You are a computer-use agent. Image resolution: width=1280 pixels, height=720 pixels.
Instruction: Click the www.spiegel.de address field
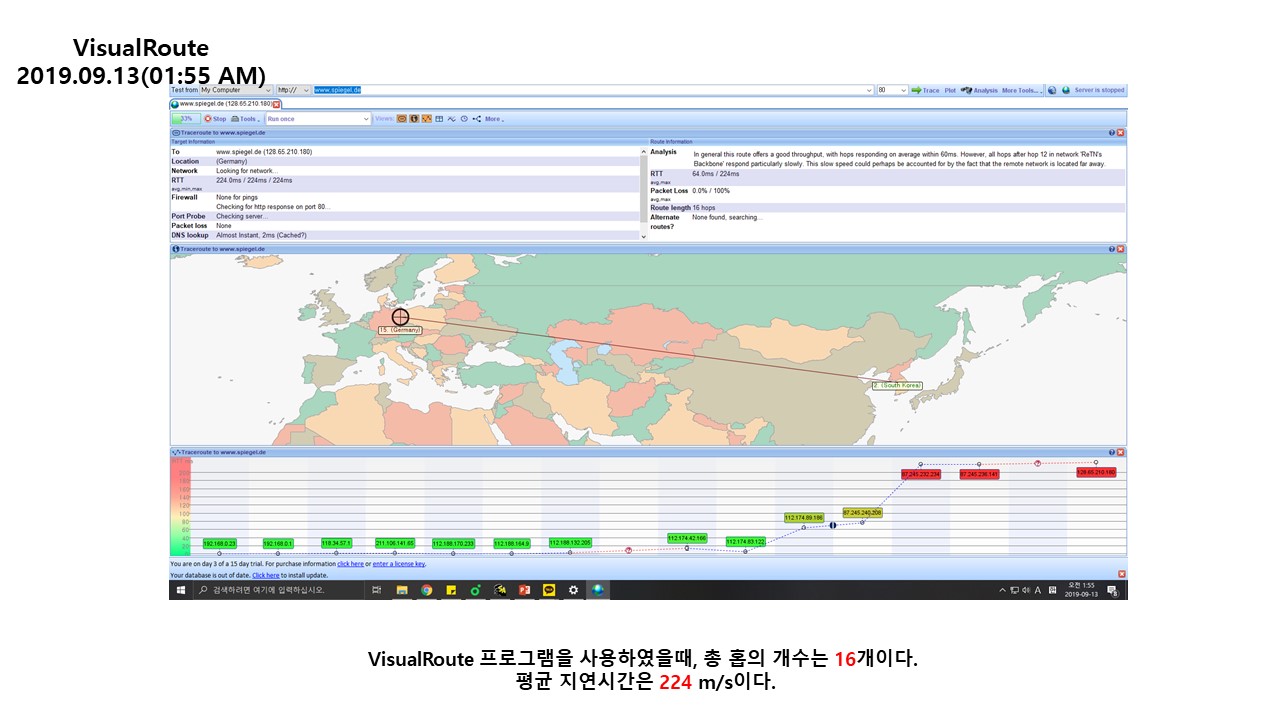click(592, 90)
